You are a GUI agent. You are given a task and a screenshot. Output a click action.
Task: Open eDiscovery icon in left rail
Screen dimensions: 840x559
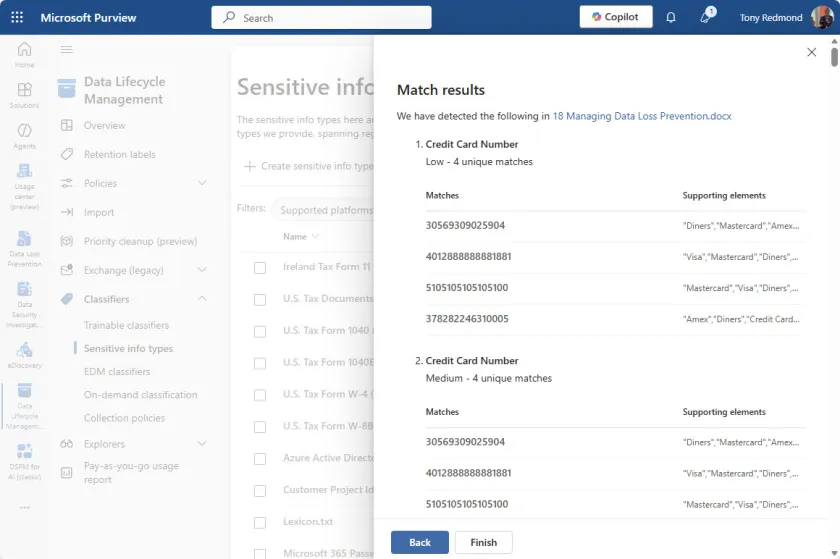pos(24,351)
